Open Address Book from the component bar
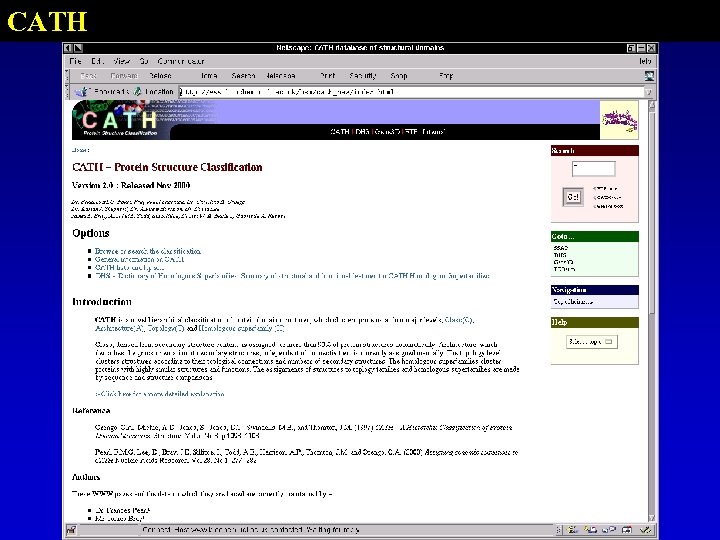The image size is (720, 540). click(x=627, y=530)
